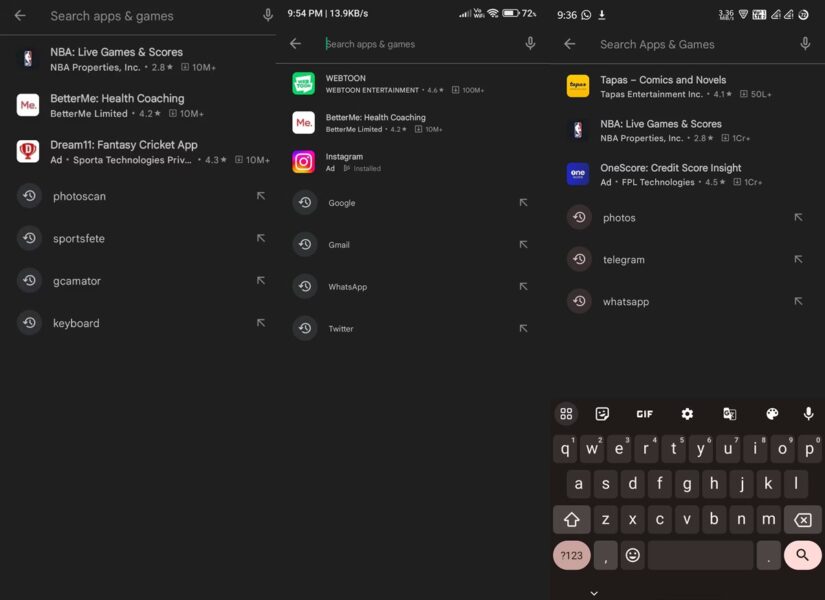Focus the "Search Apps & Games" field above Tapas
825x600 pixels.
tap(687, 44)
